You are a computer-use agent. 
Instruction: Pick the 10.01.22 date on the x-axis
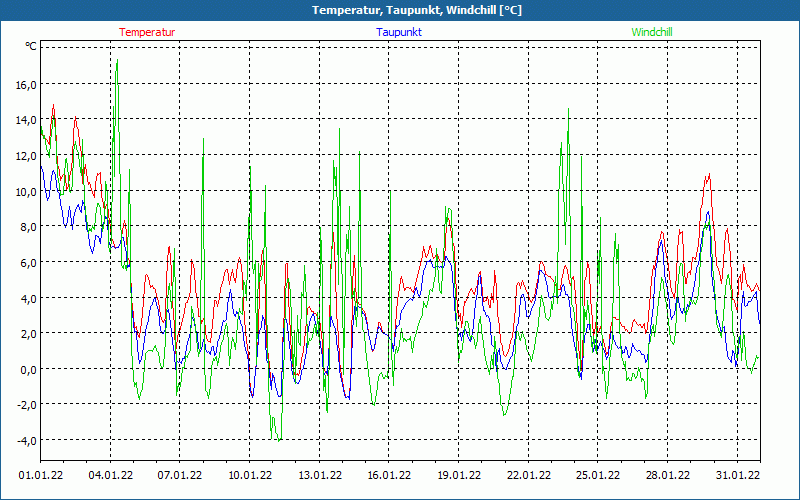[x=250, y=476]
